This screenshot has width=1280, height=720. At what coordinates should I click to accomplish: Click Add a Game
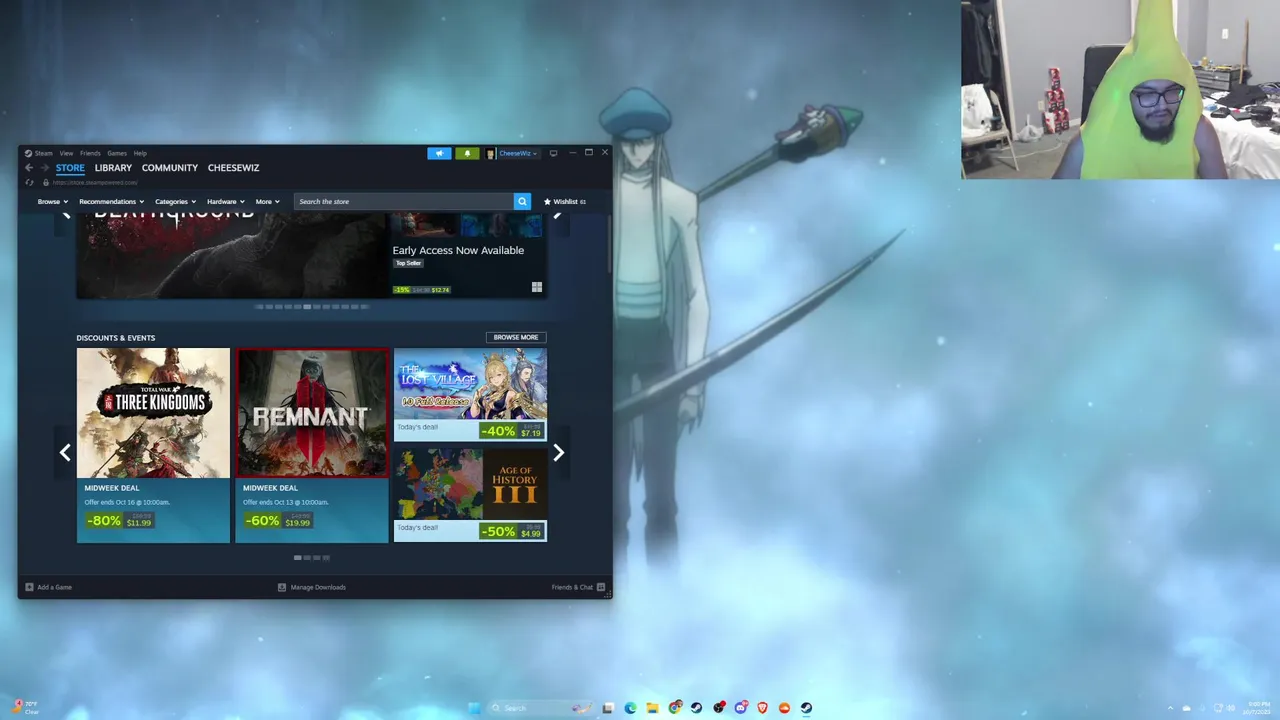tap(49, 587)
